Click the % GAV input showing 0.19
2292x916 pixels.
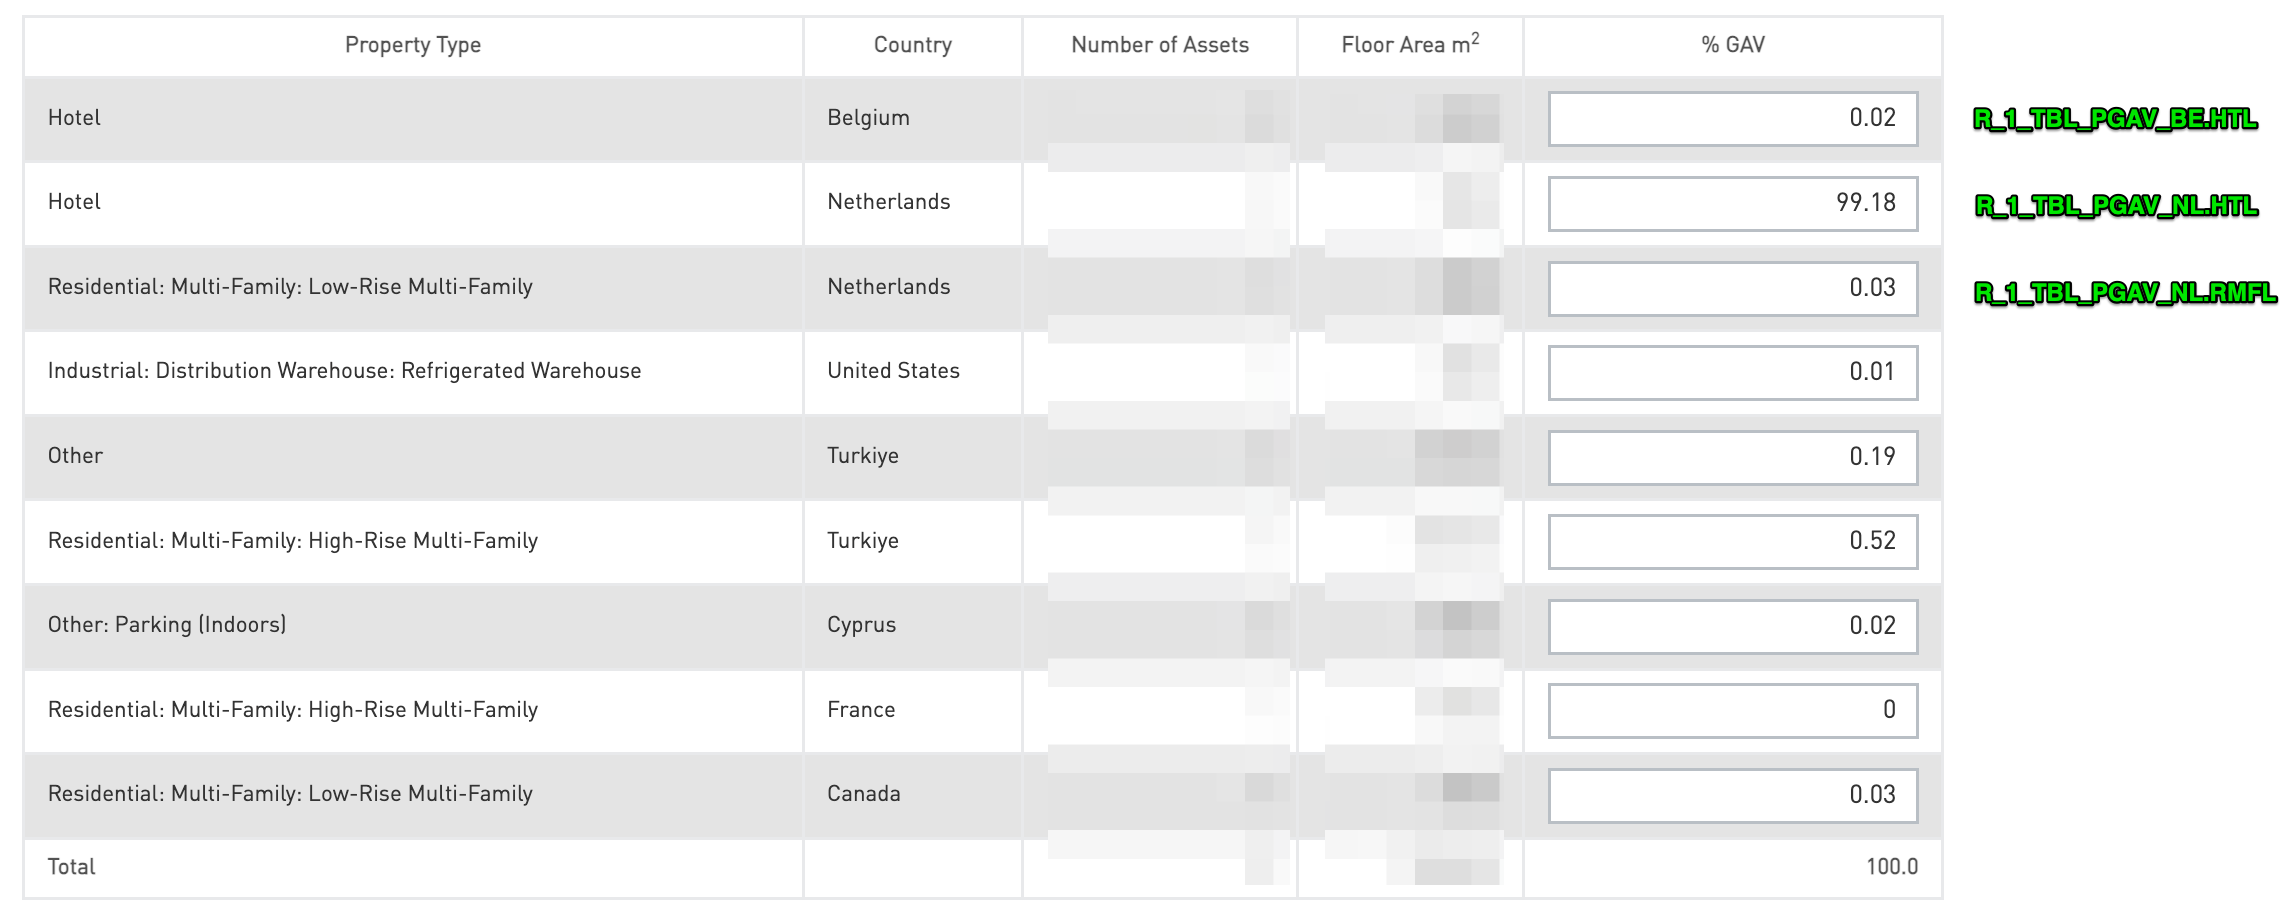pos(1732,457)
